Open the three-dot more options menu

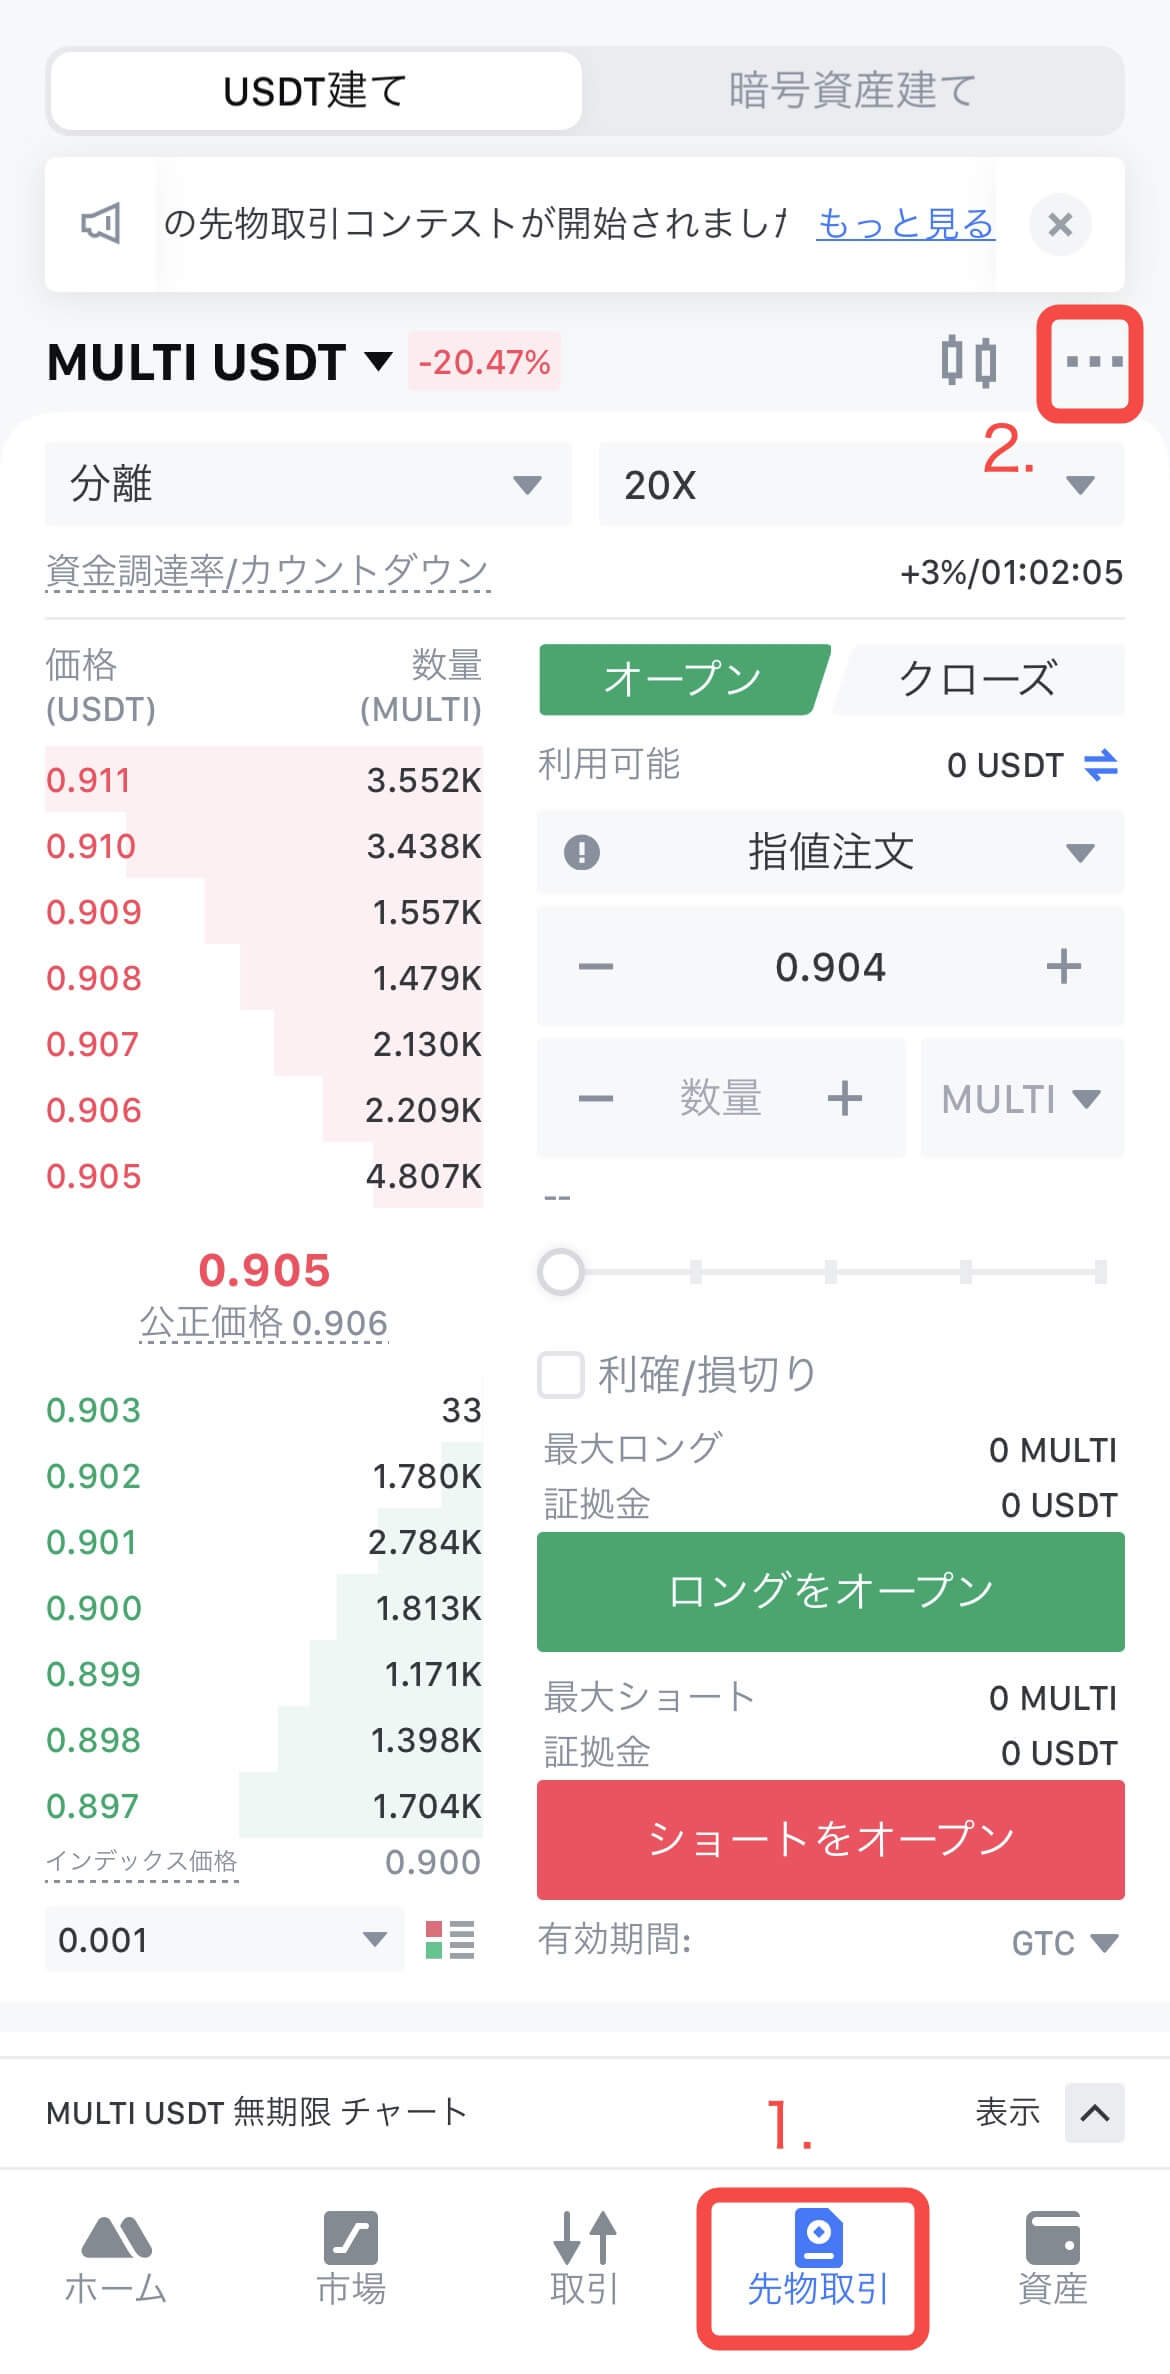click(1093, 361)
